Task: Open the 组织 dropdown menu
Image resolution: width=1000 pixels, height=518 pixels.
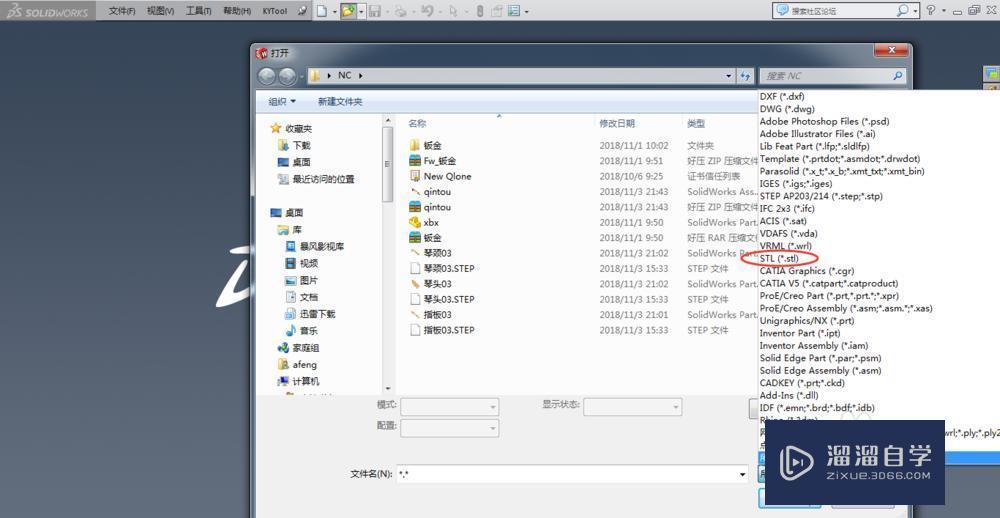Action: pos(282,101)
